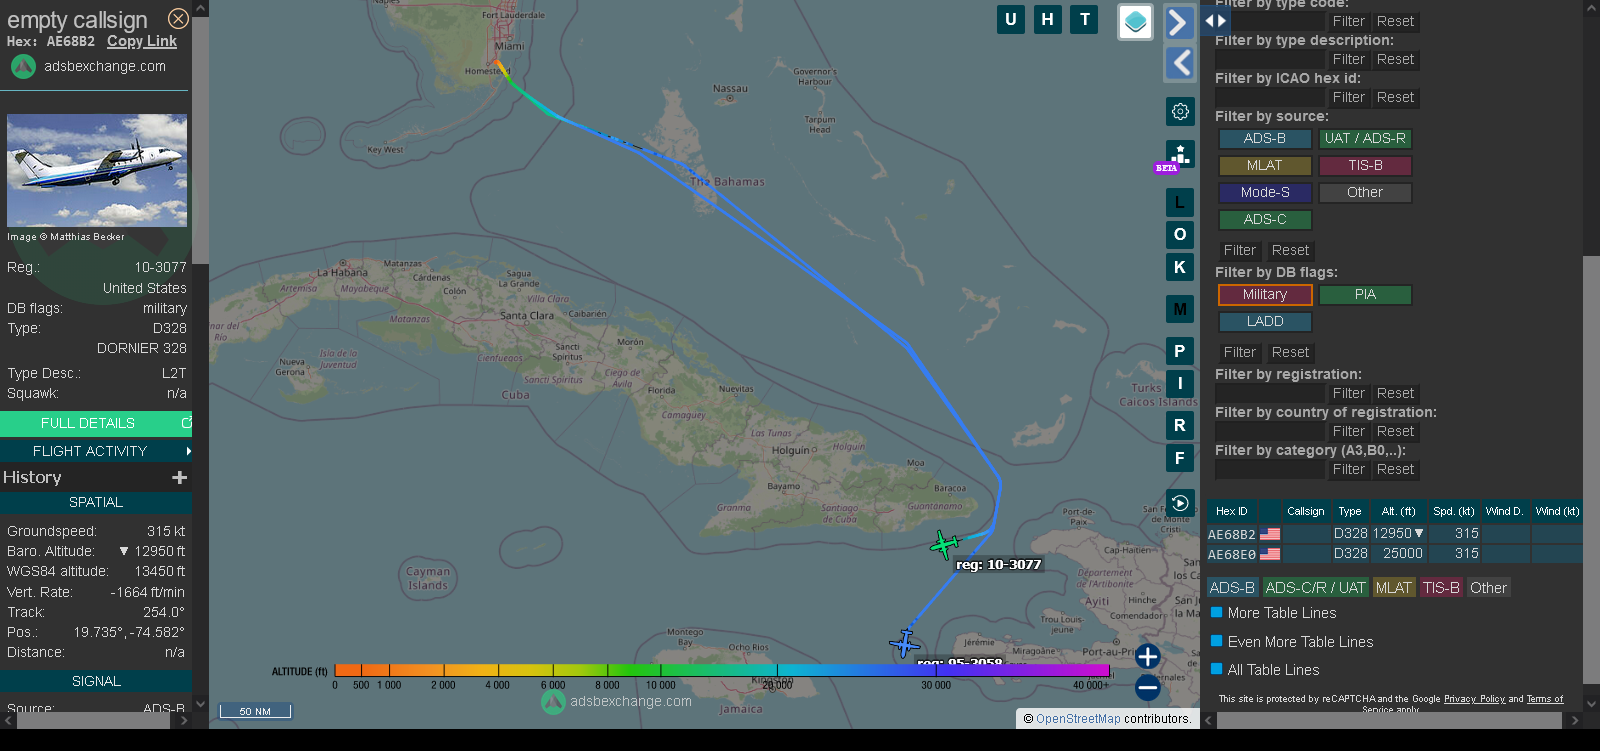Open OpenStreetMap contributors link

pyautogui.click(x=1078, y=719)
